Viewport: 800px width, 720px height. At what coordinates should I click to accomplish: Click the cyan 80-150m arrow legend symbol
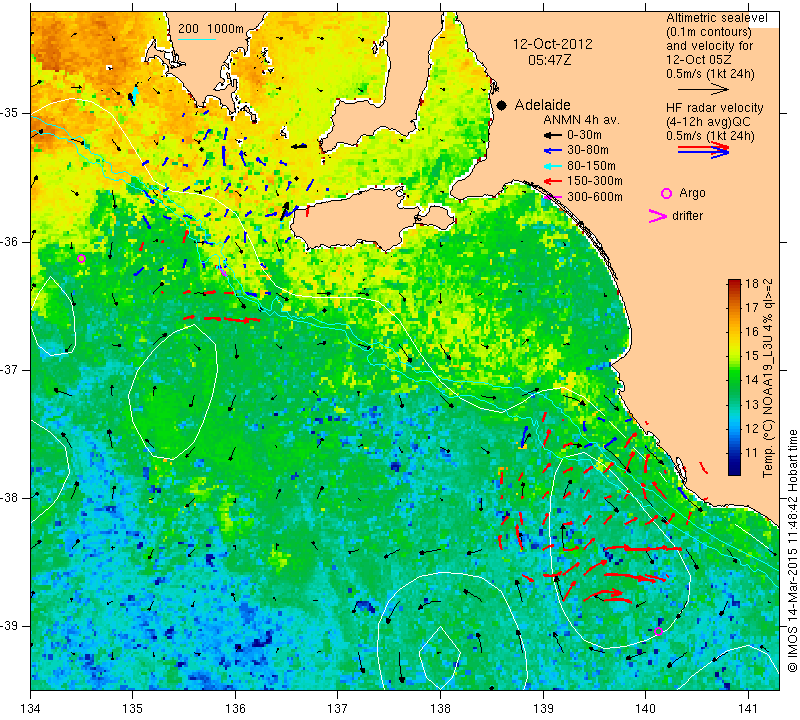pos(552,166)
